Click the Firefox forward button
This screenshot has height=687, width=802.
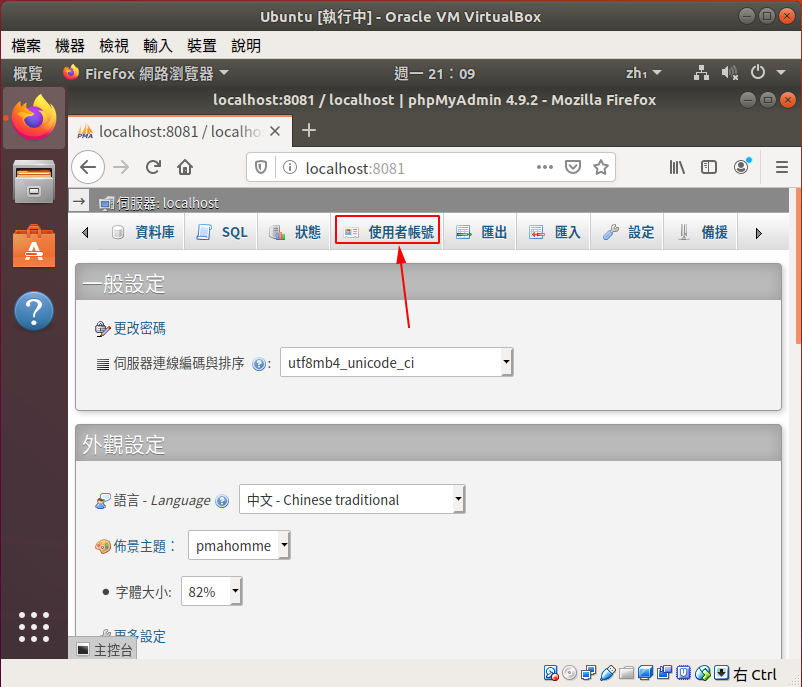coord(121,167)
